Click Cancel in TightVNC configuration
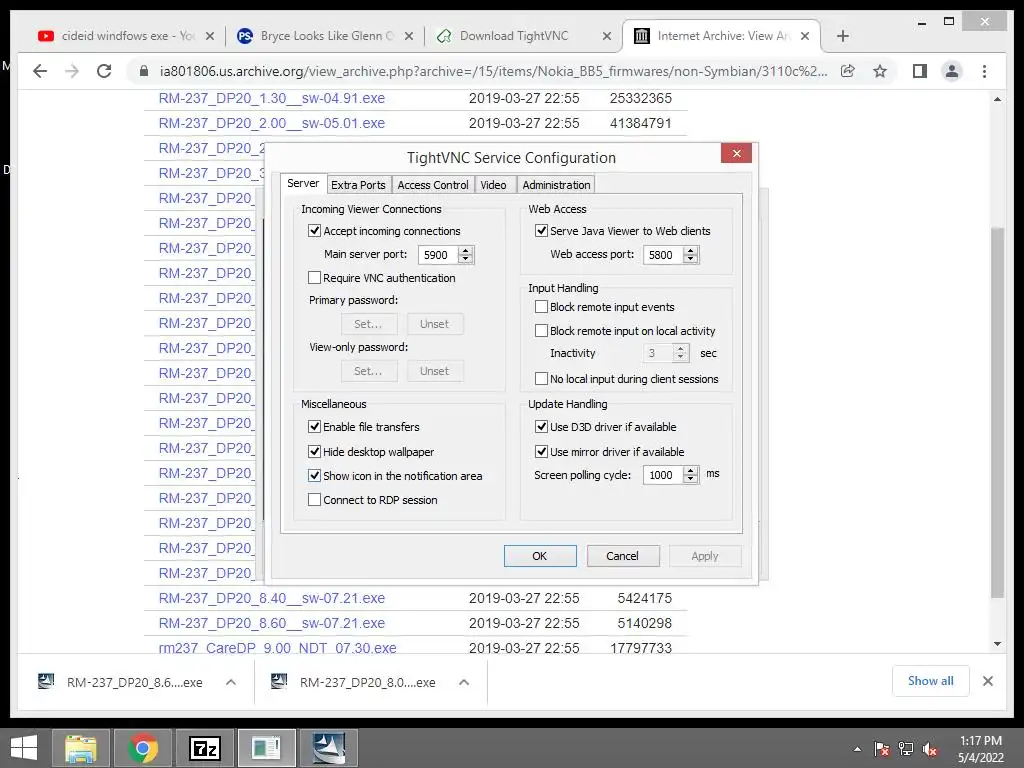 pyautogui.click(x=622, y=556)
